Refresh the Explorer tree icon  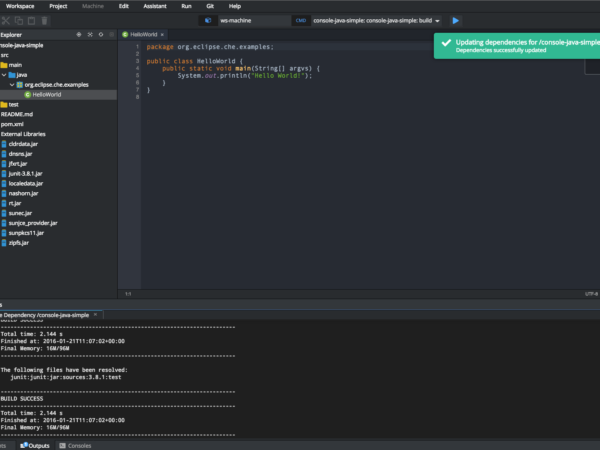click(x=101, y=34)
